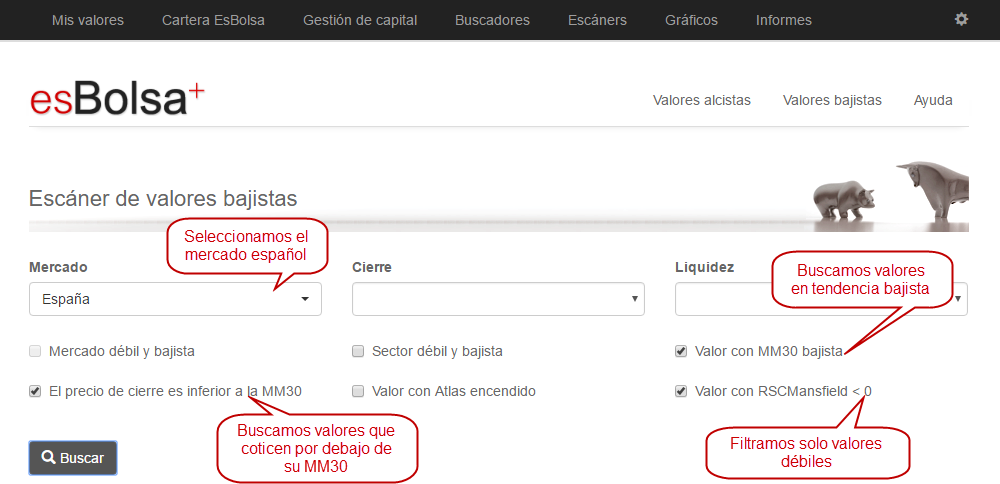Open the Gráficos menu
Screen dimensions: 1000x484
click(x=691, y=20)
